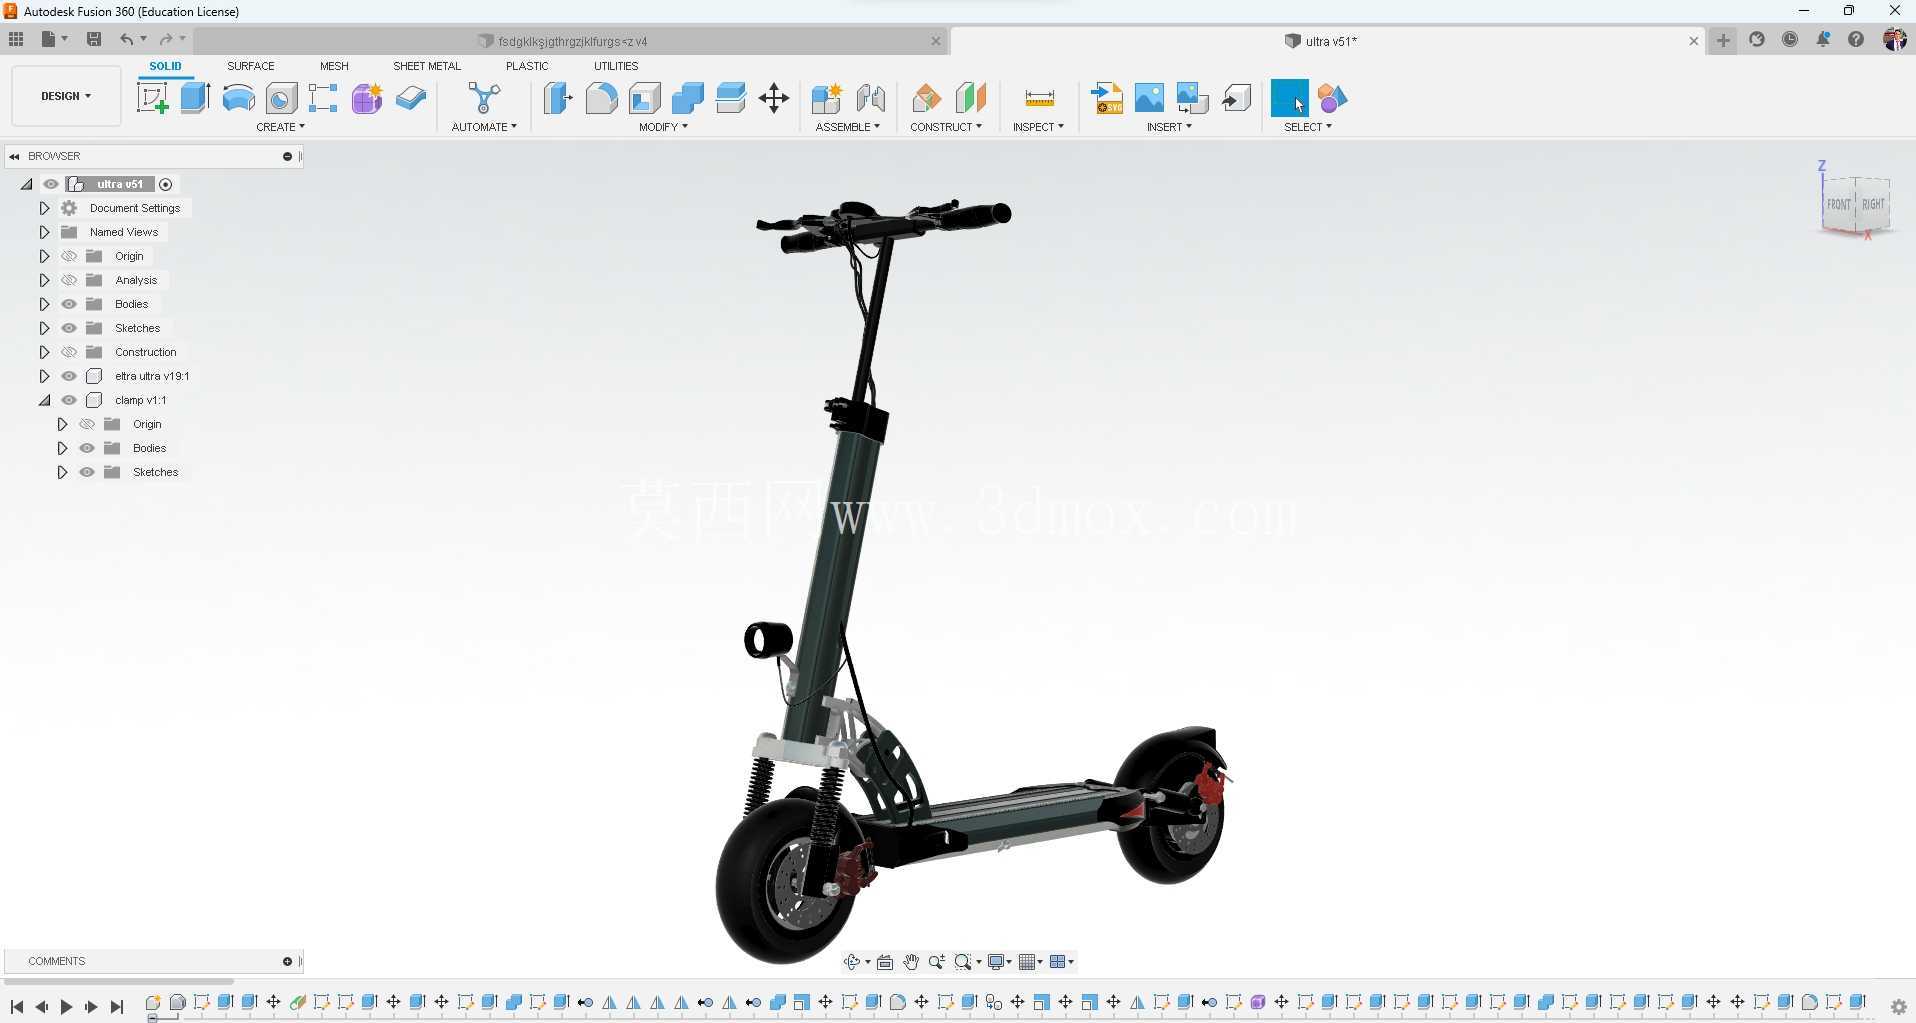
Task: Open the DESIGN workspace dropdown
Action: [x=66, y=96]
